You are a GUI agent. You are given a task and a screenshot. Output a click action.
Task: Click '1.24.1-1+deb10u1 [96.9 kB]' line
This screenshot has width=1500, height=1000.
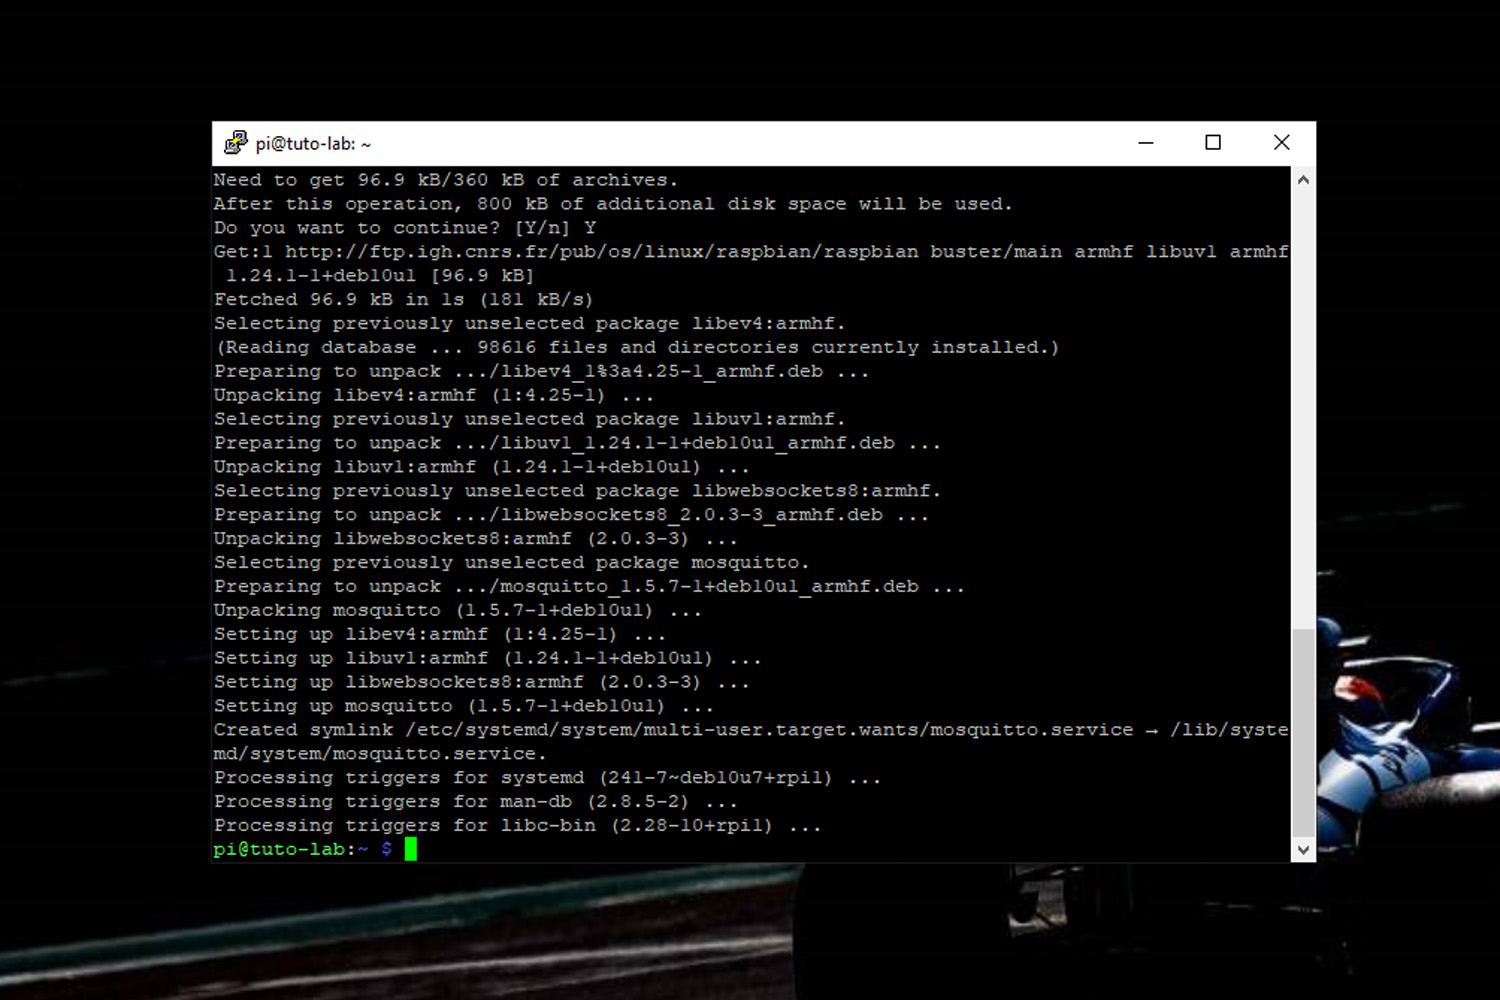tap(380, 276)
